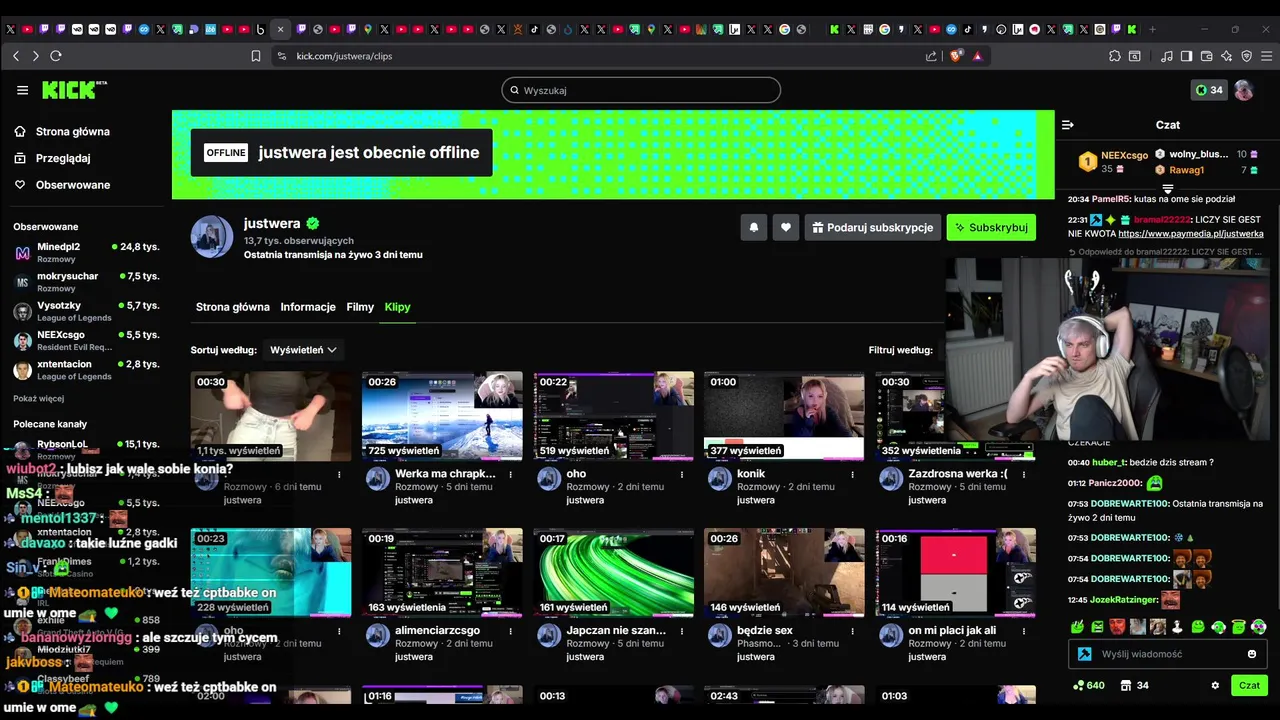The height and width of the screenshot is (720, 1280).
Task: Open followed channel mokrysuchar
Action: (86, 281)
